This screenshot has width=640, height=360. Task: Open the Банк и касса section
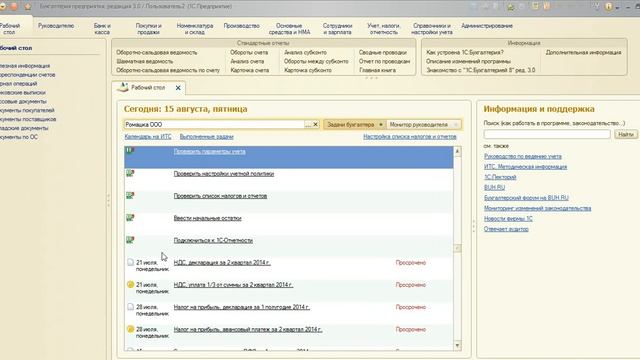pyautogui.click(x=102, y=29)
